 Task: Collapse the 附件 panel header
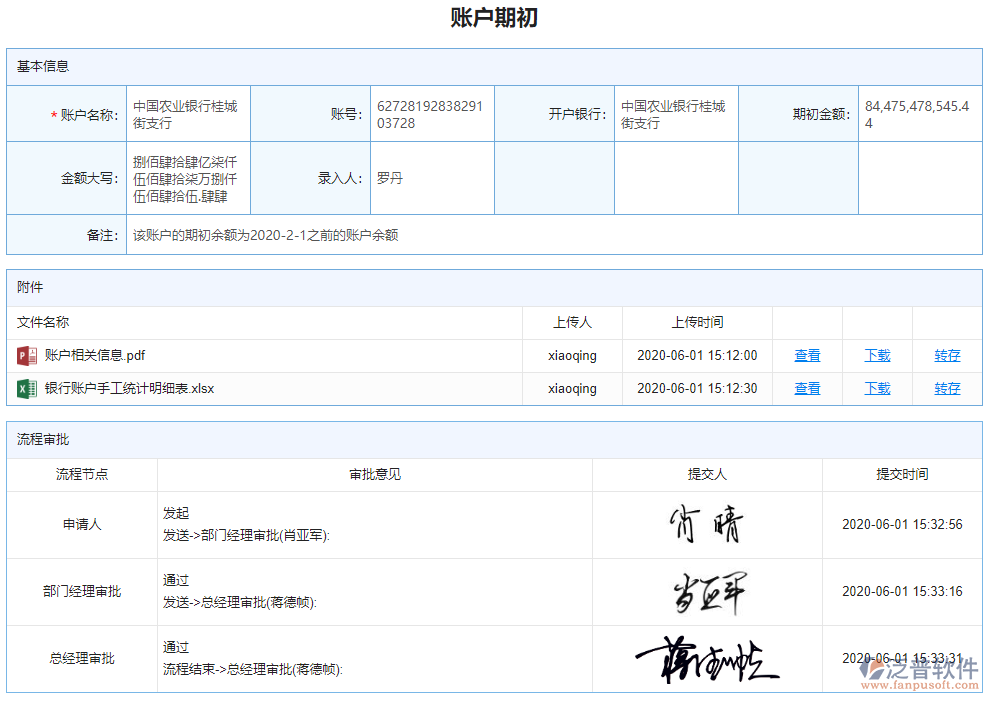tap(30, 287)
